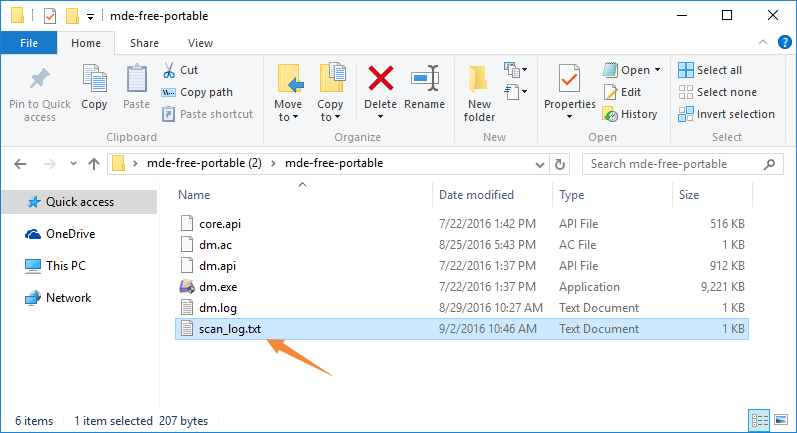Open the Easy access dropdown icon
This screenshot has height=433, width=797.
tap(515, 92)
